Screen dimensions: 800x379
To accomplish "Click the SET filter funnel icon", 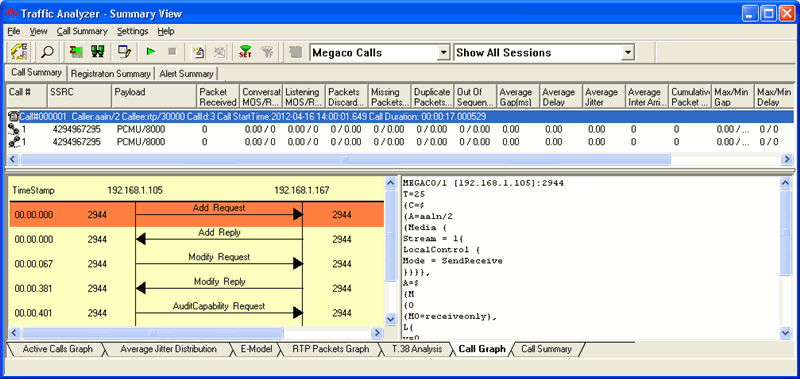I will pyautogui.click(x=245, y=52).
